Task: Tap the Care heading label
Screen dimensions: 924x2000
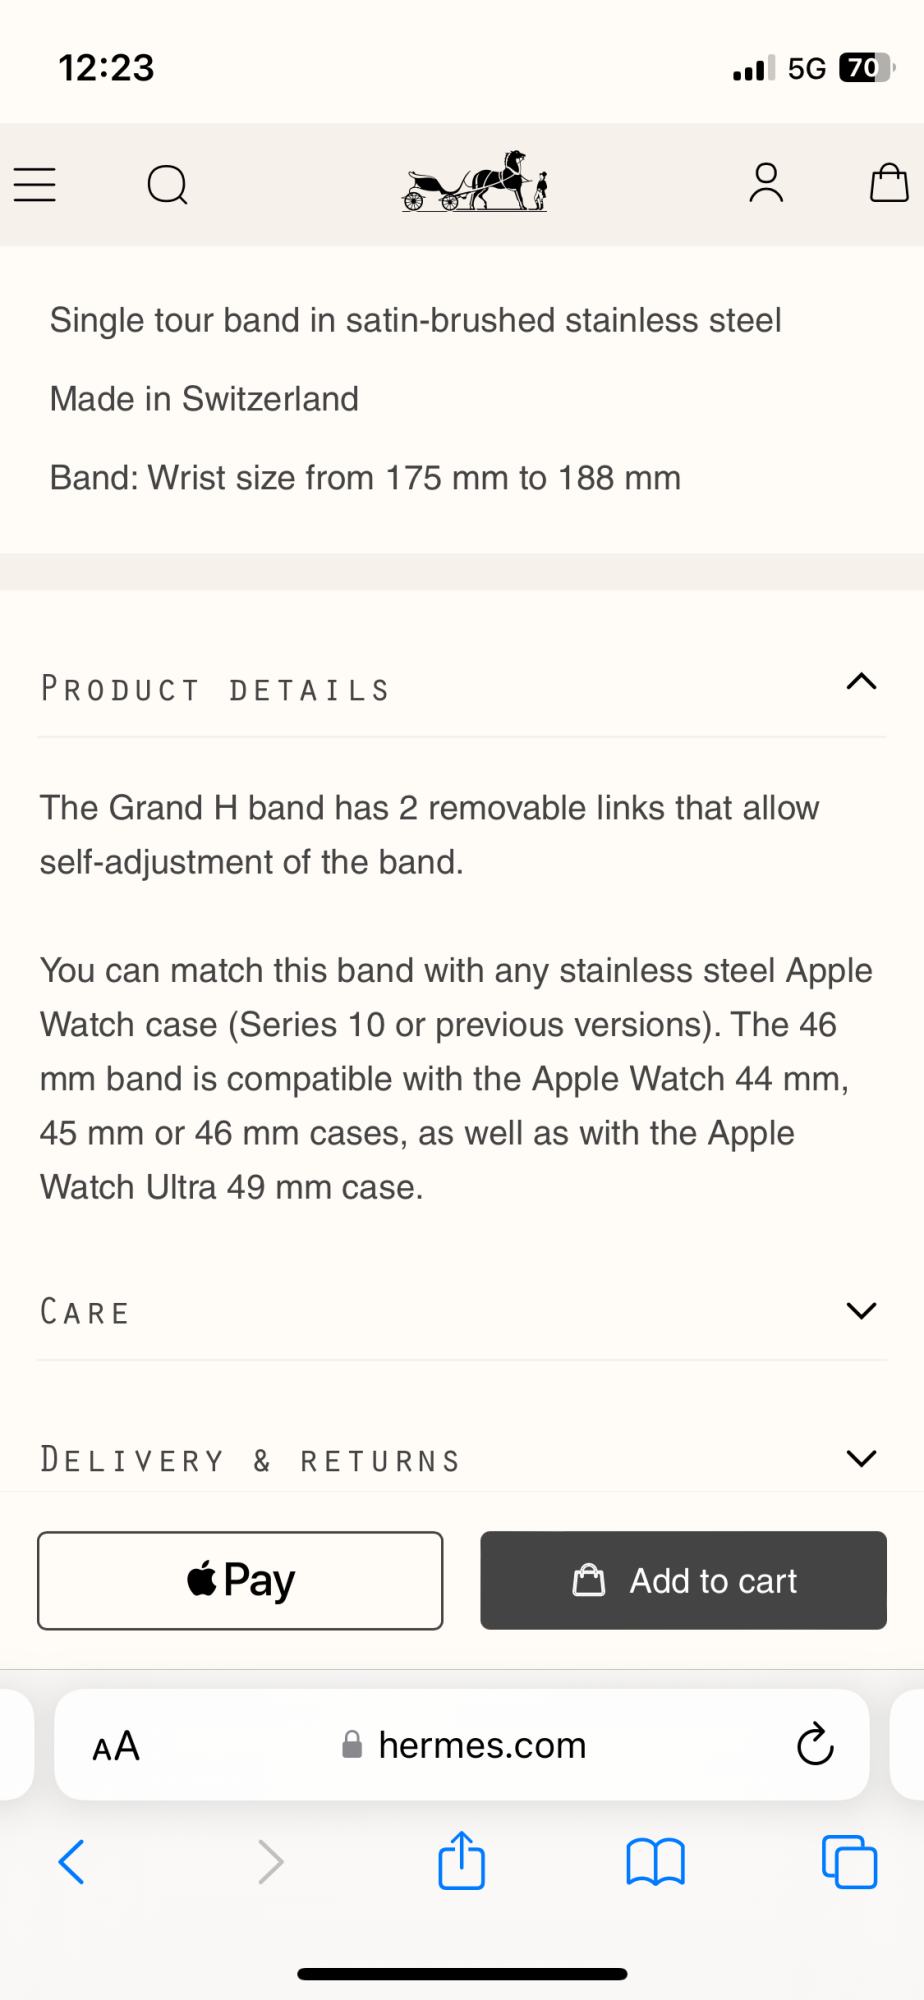Action: point(85,1312)
